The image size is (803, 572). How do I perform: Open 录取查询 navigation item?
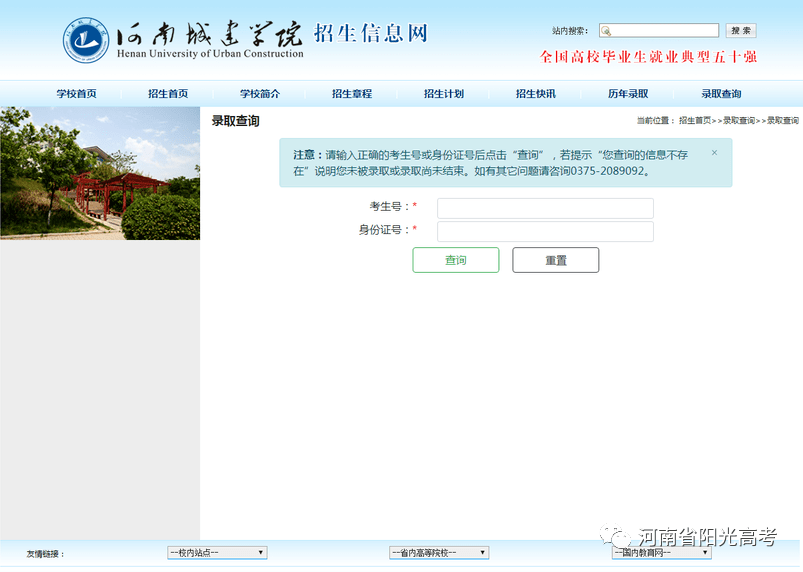click(721, 94)
